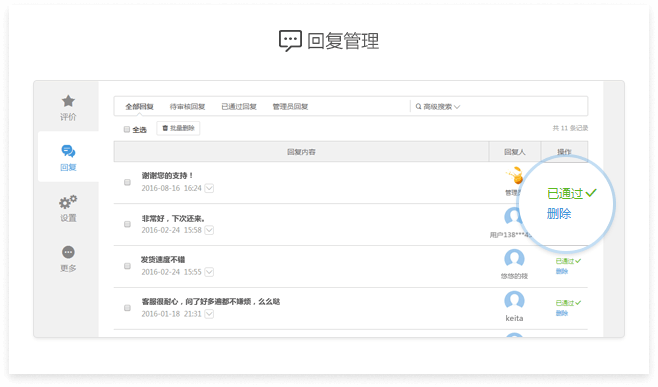Click the 回复人 column header

click(514, 152)
